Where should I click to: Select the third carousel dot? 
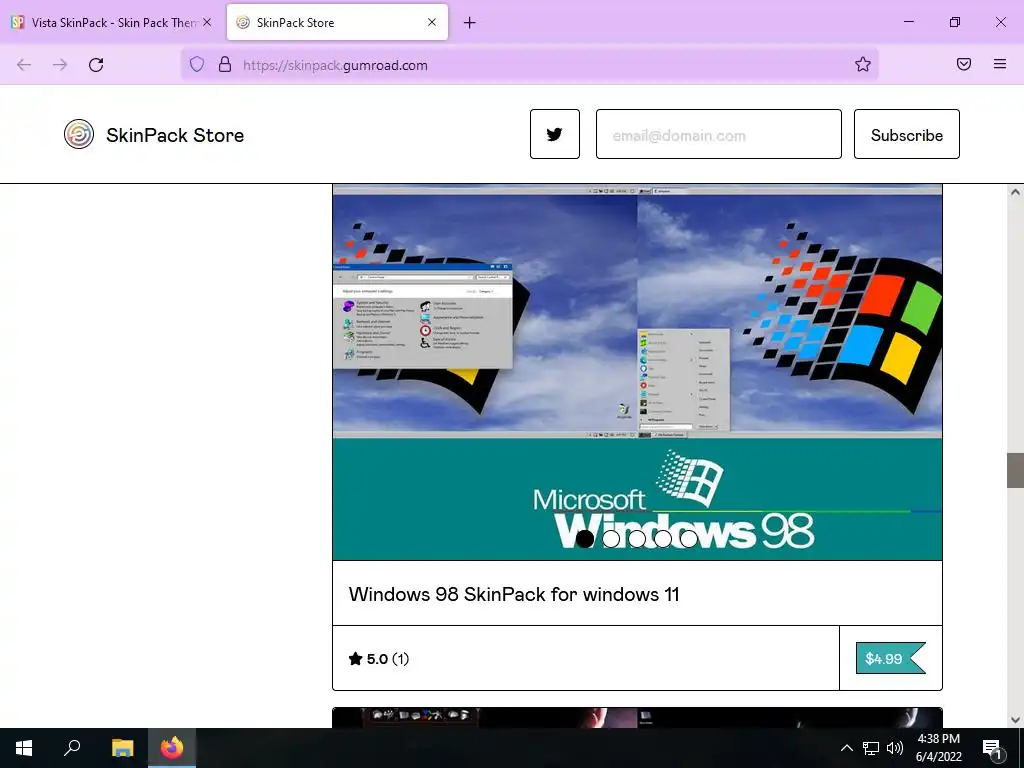click(637, 539)
